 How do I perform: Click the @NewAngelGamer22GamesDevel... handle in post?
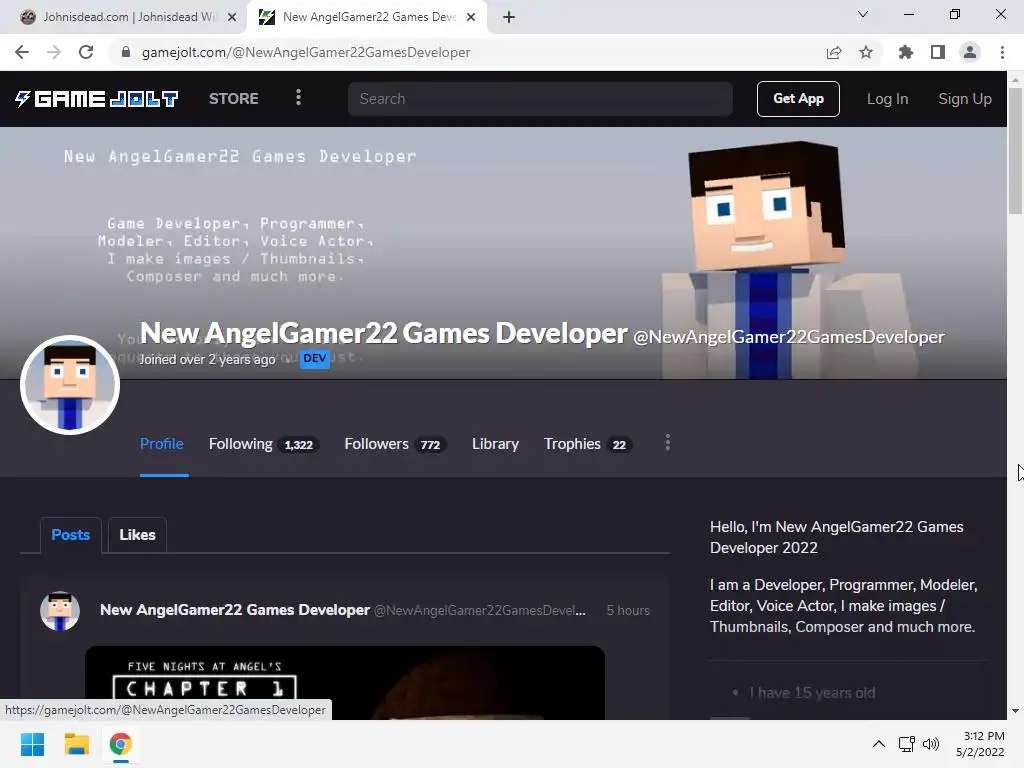tap(479, 611)
